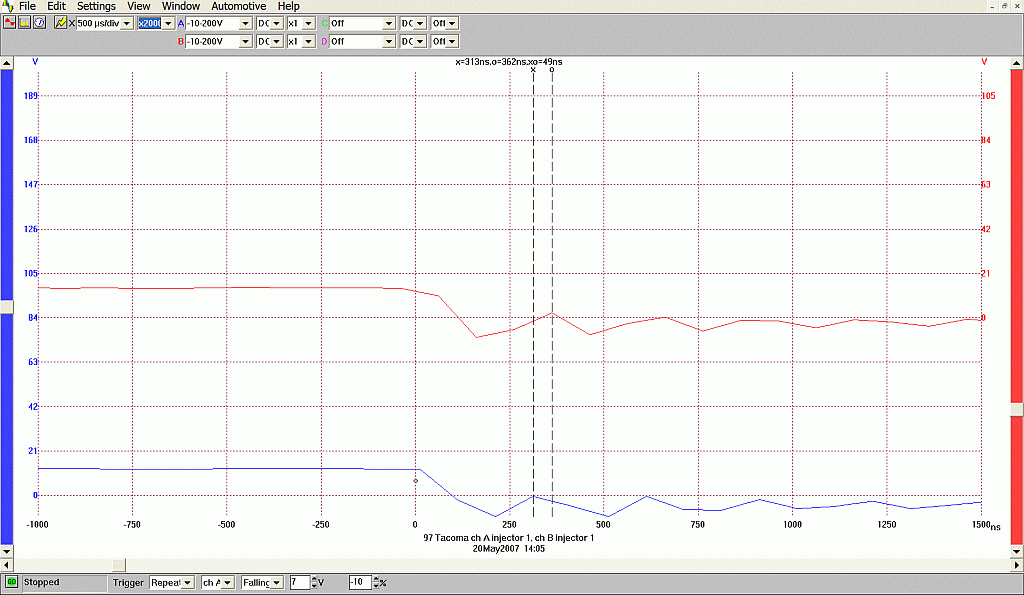Image resolution: width=1024 pixels, height=595 pixels.
Task: Expand channel B -10-200V range dropdown
Action: click(x=246, y=42)
